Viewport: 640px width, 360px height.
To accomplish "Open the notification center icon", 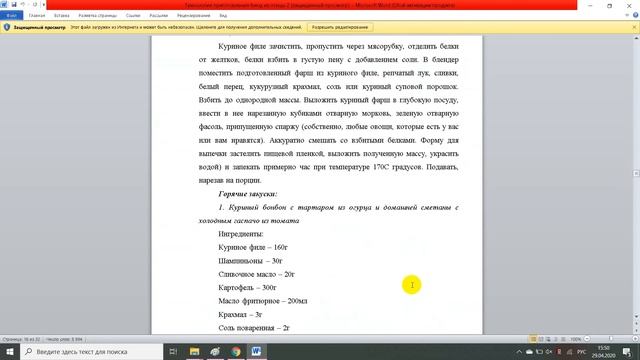I will 627,351.
